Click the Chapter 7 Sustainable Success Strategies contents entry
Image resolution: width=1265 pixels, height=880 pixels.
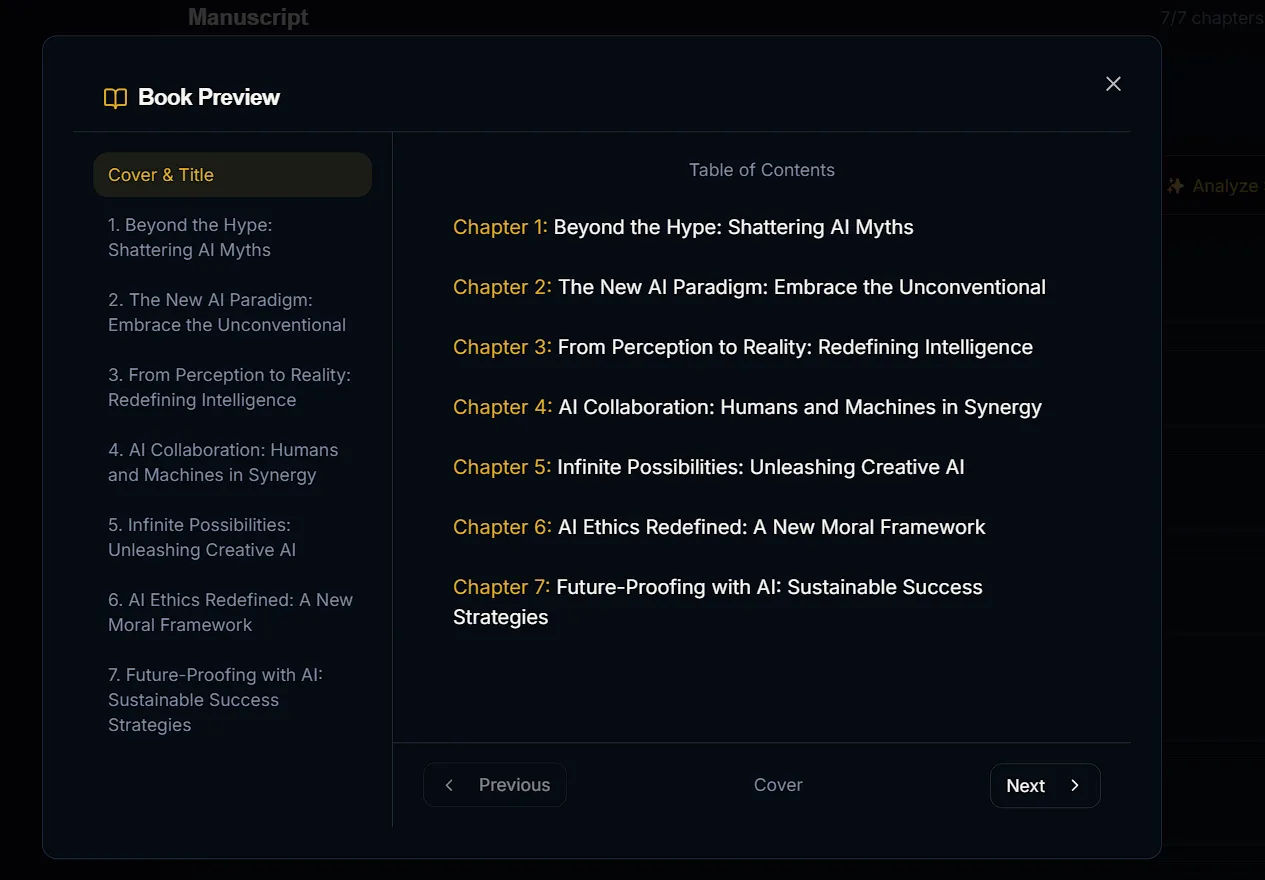(718, 602)
